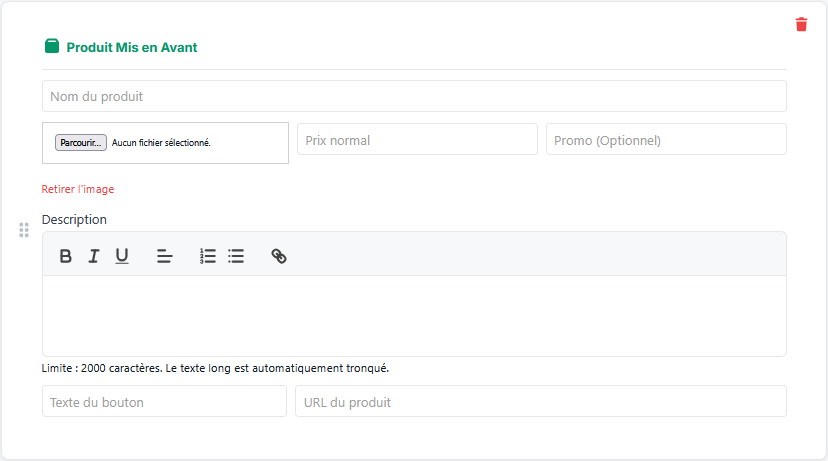This screenshot has width=828, height=461.
Task: Click the Produit Mis en Avant heading
Action: tap(131, 48)
